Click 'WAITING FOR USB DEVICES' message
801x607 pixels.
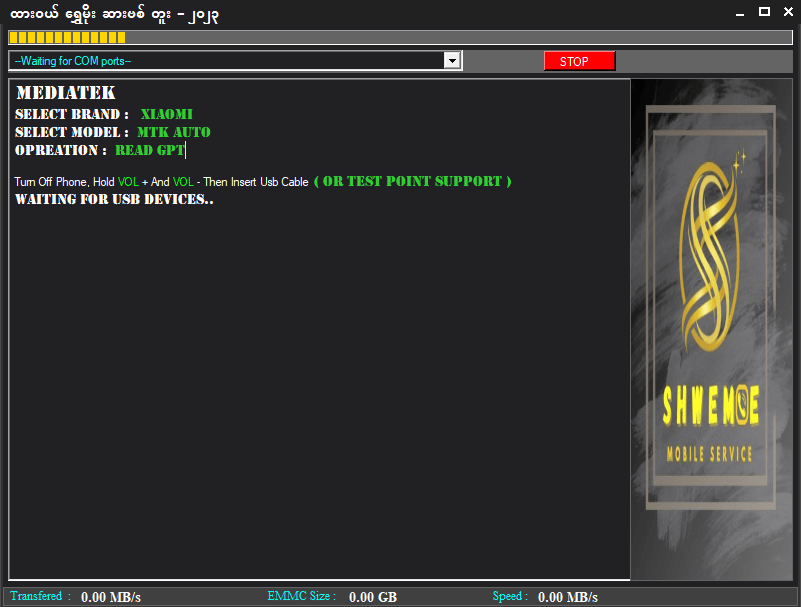(x=114, y=199)
